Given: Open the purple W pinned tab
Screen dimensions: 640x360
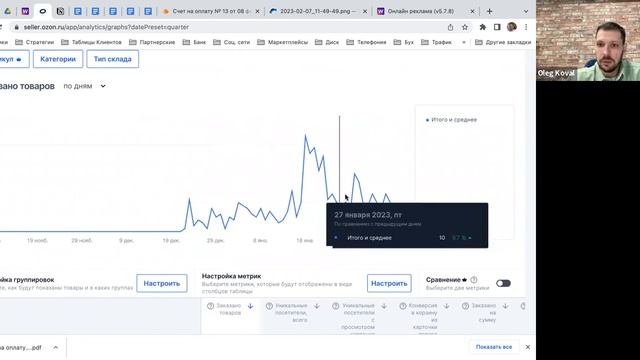Looking at the screenshot, I should [25, 11].
